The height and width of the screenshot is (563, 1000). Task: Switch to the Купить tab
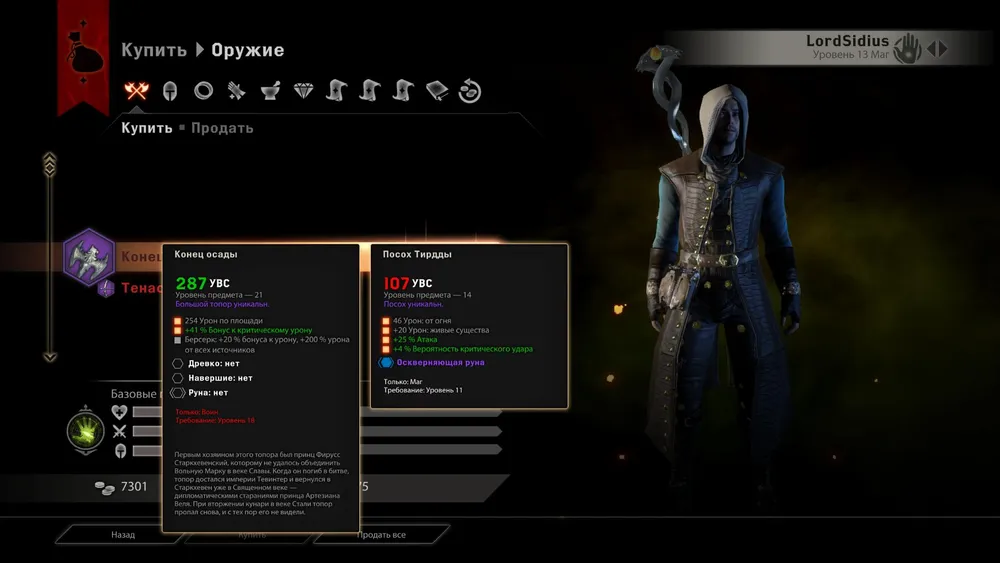(147, 128)
